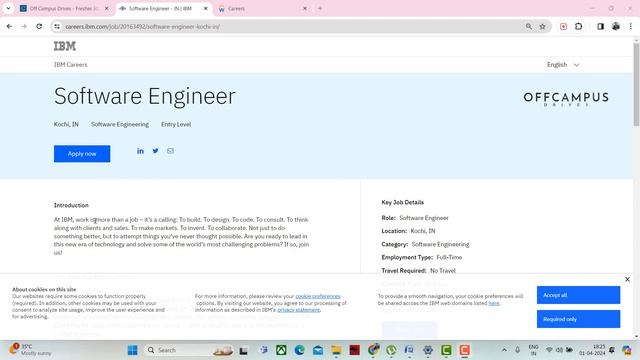640x360 pixels.
Task: Click the Software Engineering category text
Action: pos(120,124)
